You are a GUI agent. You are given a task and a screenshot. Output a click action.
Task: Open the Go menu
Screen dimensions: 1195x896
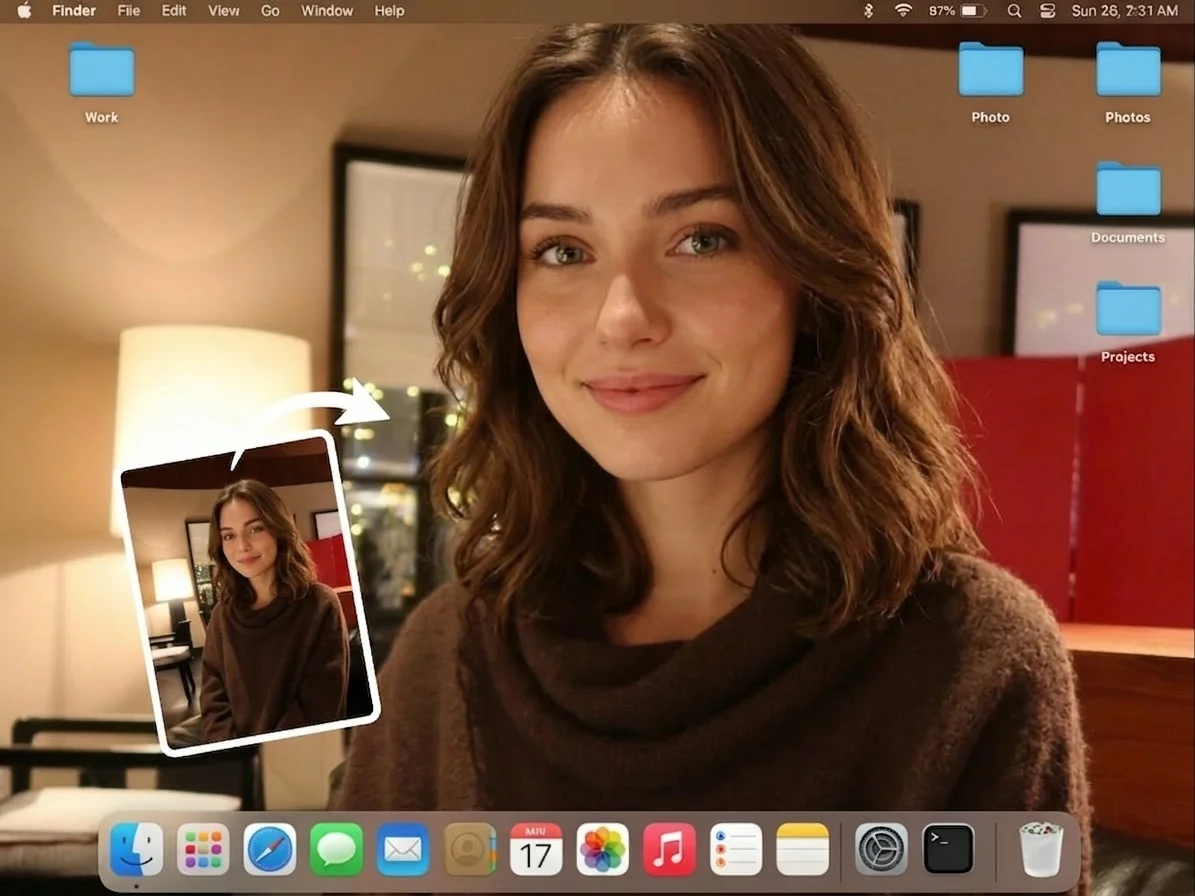tap(270, 11)
